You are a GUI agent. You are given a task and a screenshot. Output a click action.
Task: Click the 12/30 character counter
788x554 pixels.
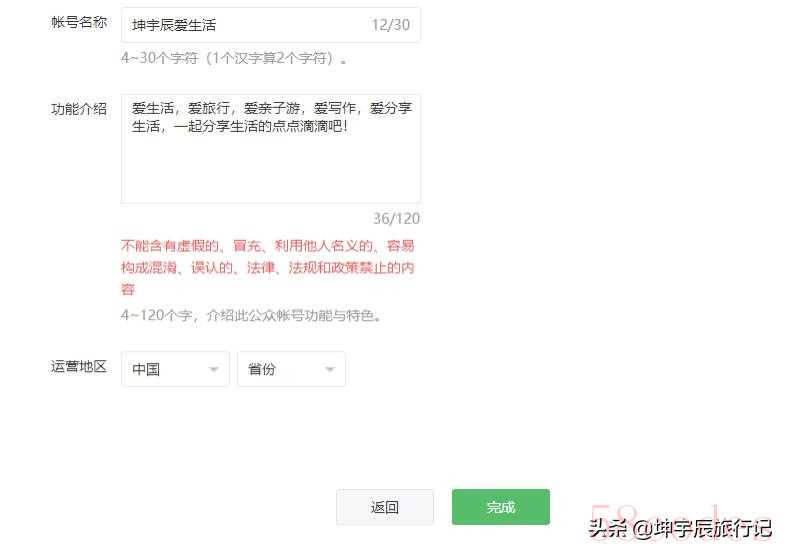click(390, 25)
